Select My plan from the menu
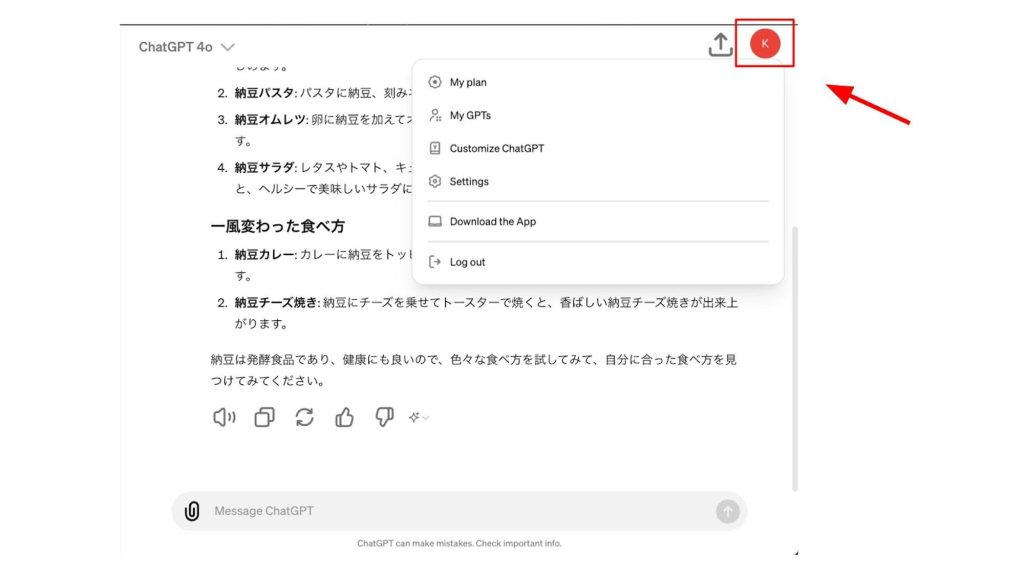The height and width of the screenshot is (576, 1024). (x=468, y=83)
